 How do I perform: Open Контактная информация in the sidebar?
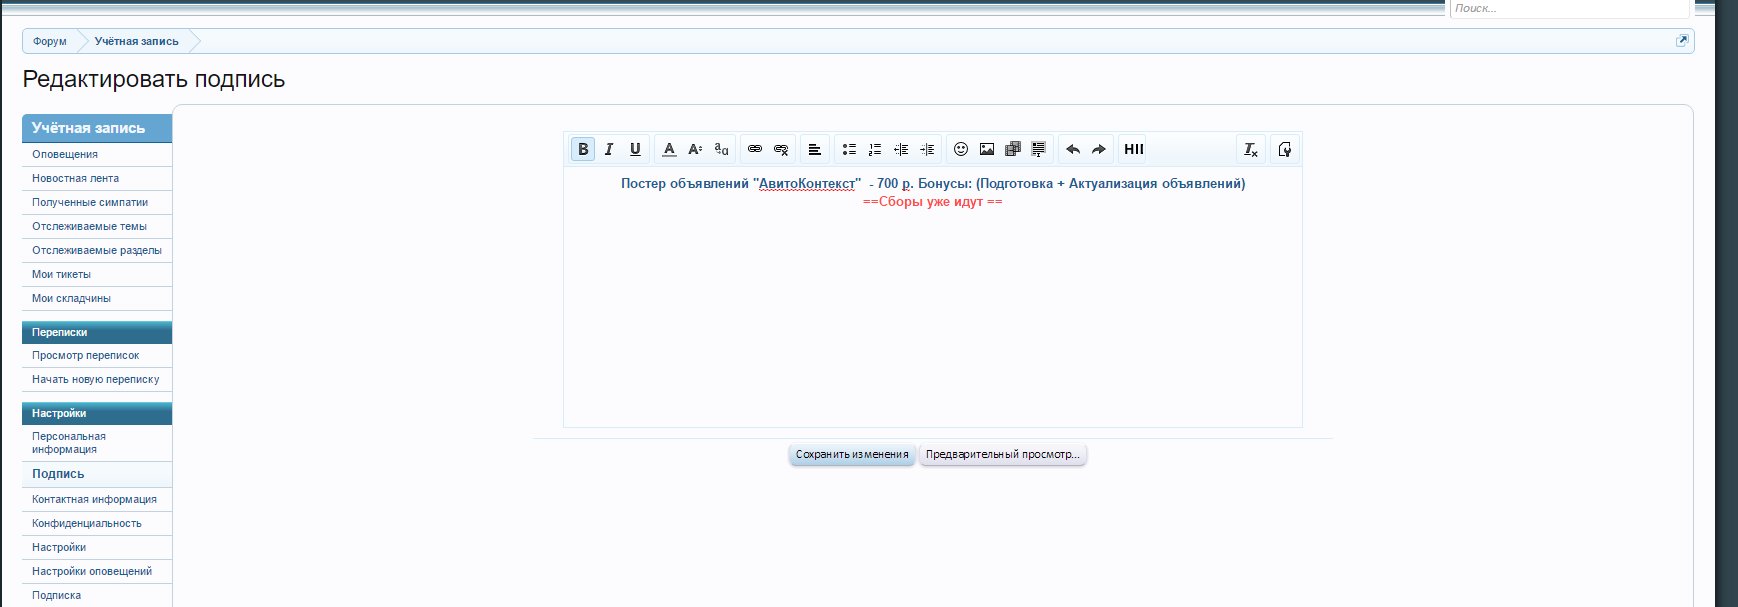pos(94,499)
